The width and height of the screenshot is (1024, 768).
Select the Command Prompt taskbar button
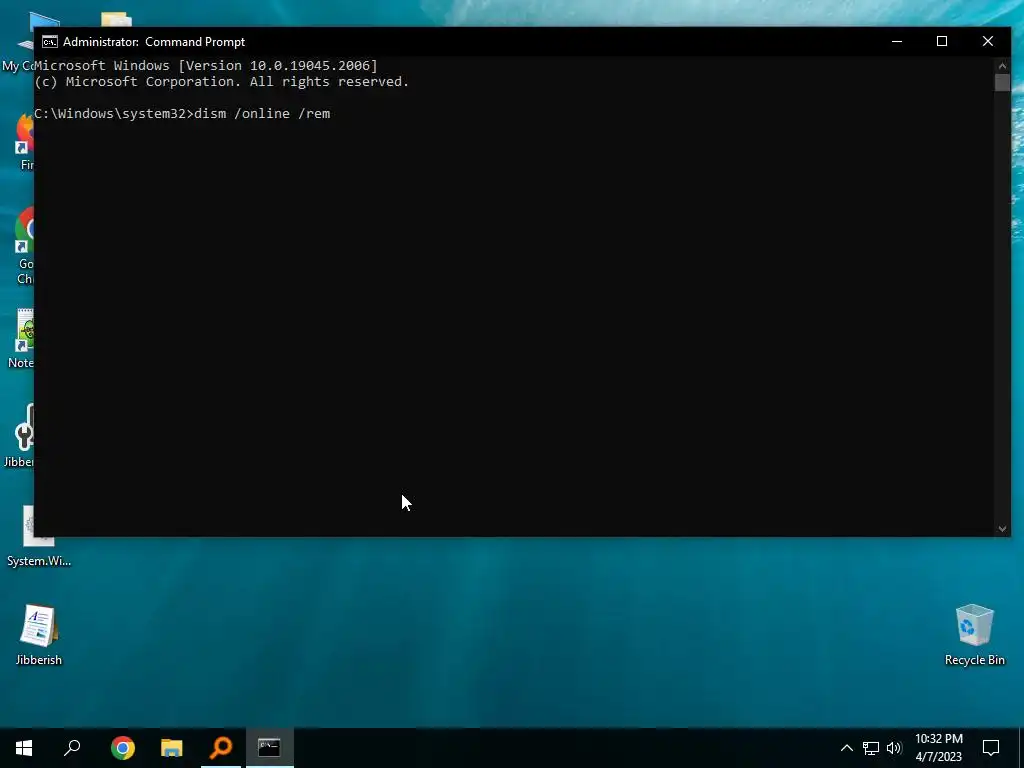coord(270,748)
